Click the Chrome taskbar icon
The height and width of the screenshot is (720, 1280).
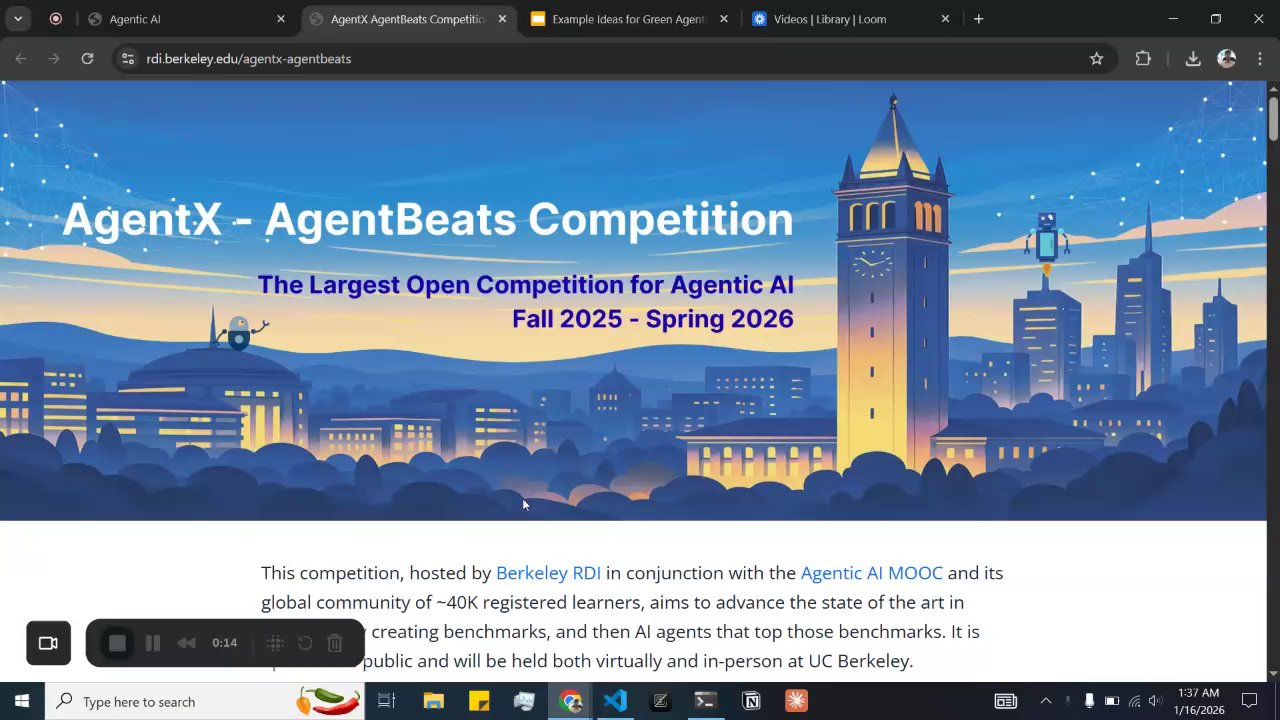(x=570, y=701)
